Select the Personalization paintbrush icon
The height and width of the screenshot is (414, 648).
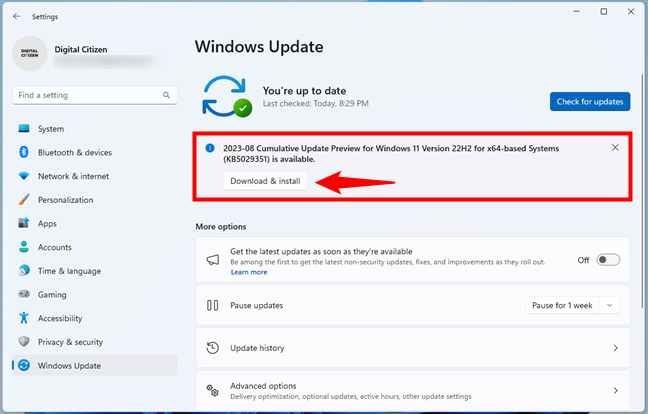coord(24,200)
